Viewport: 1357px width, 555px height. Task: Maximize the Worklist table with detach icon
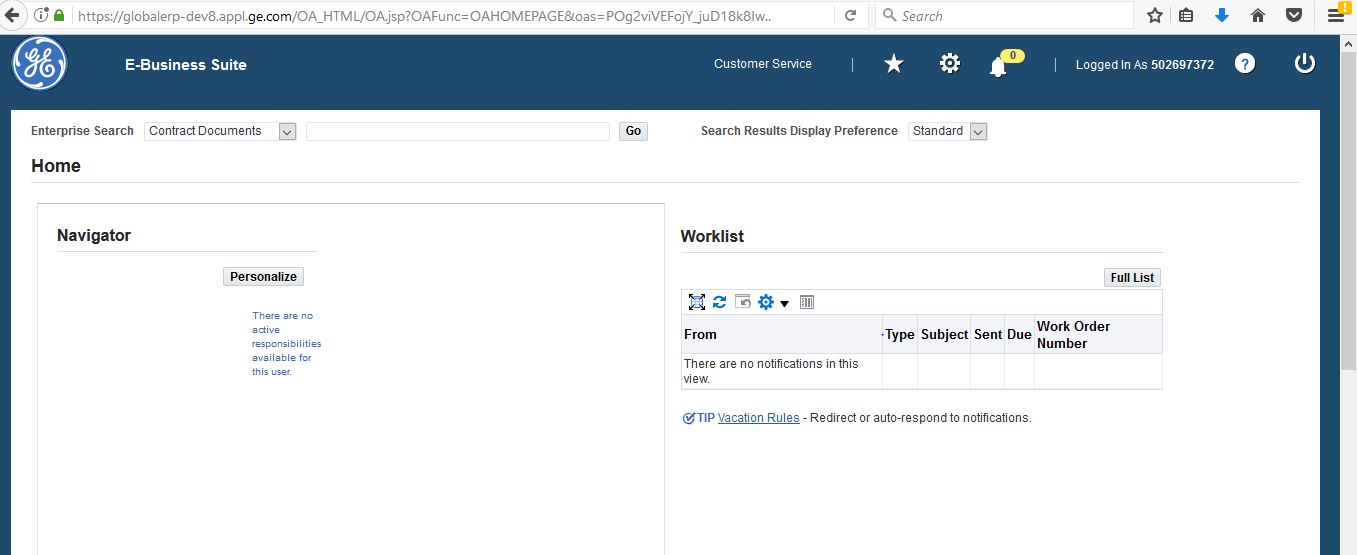click(x=697, y=302)
